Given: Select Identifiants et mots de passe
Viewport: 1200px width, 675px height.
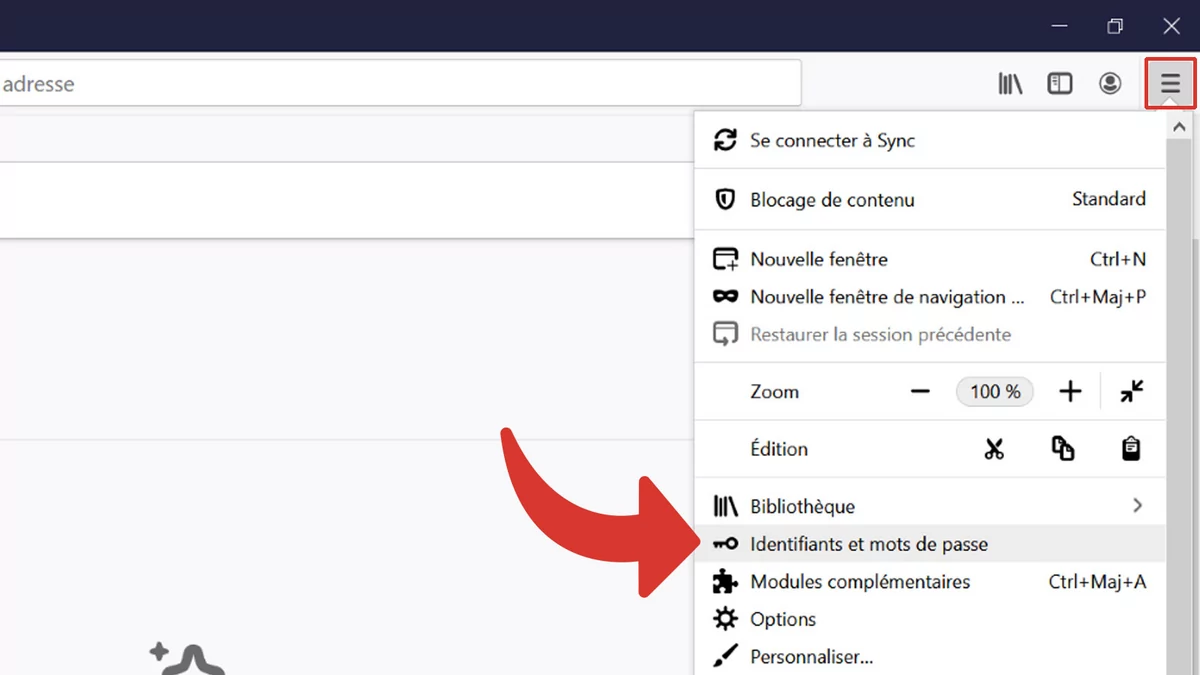Looking at the screenshot, I should tap(868, 544).
